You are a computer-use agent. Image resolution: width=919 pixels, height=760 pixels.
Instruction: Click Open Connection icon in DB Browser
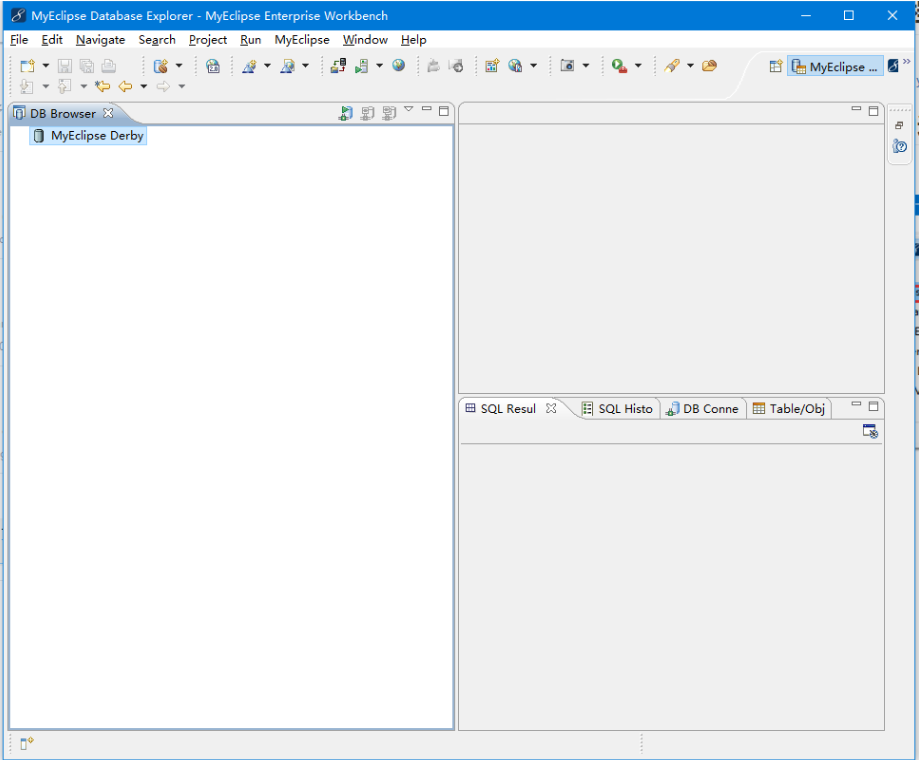click(346, 113)
